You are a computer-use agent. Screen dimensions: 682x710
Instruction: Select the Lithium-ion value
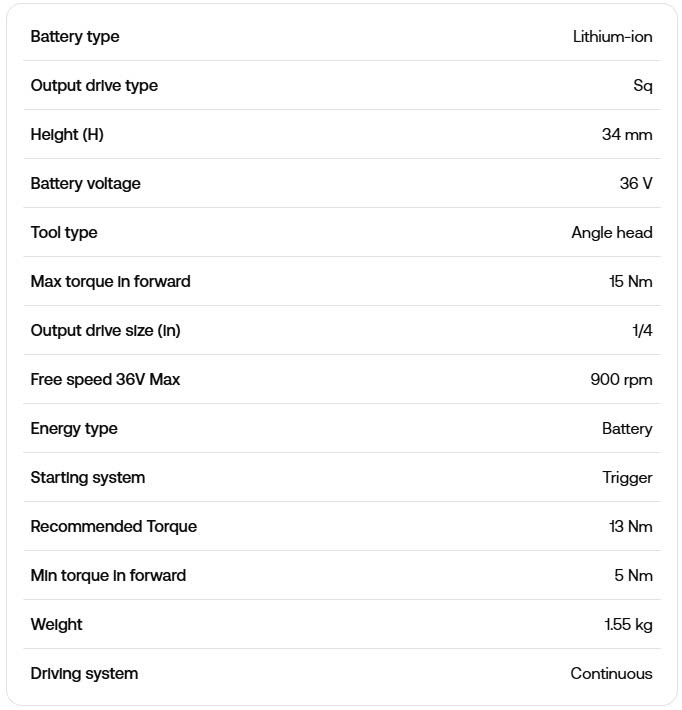click(x=612, y=37)
